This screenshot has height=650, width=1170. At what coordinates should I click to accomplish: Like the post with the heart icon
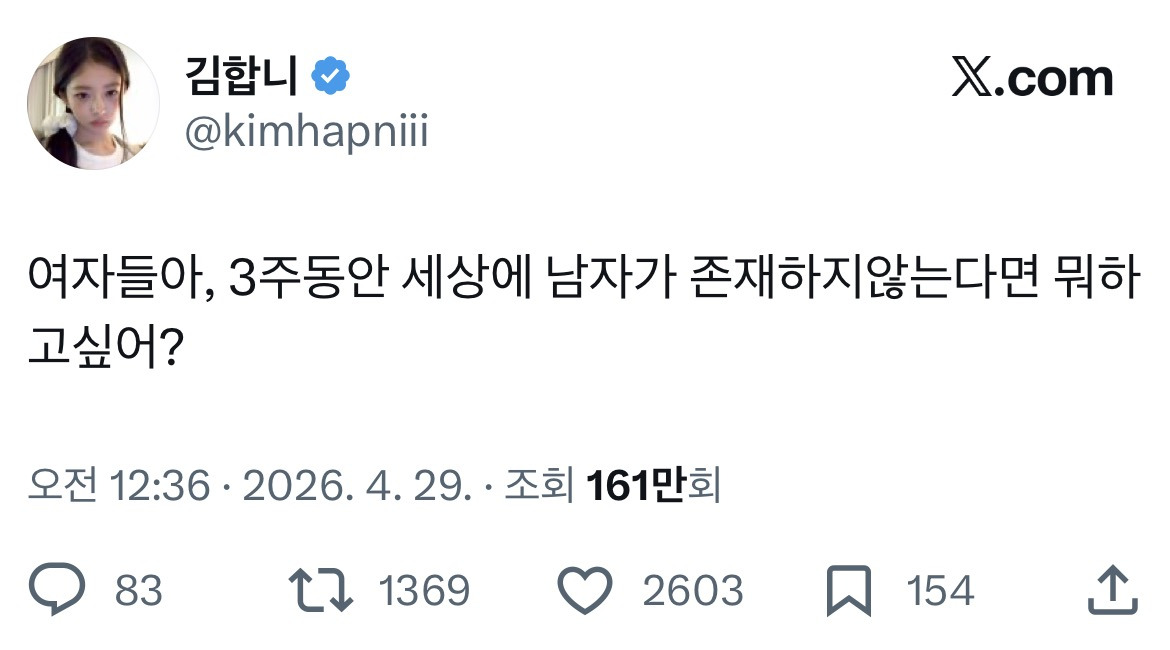[x=585, y=590]
